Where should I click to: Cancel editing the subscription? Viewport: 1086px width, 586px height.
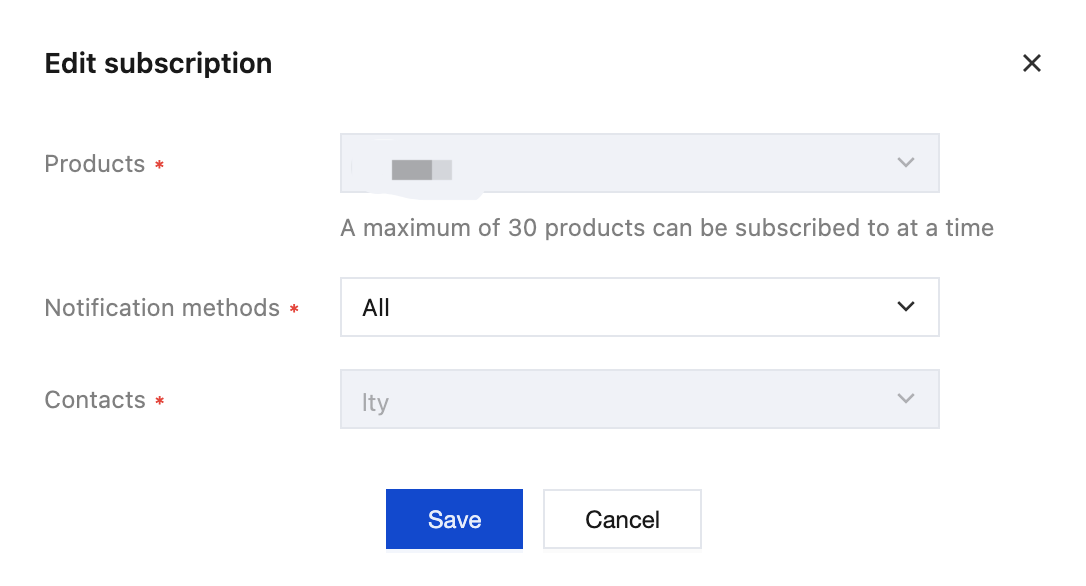(x=622, y=519)
